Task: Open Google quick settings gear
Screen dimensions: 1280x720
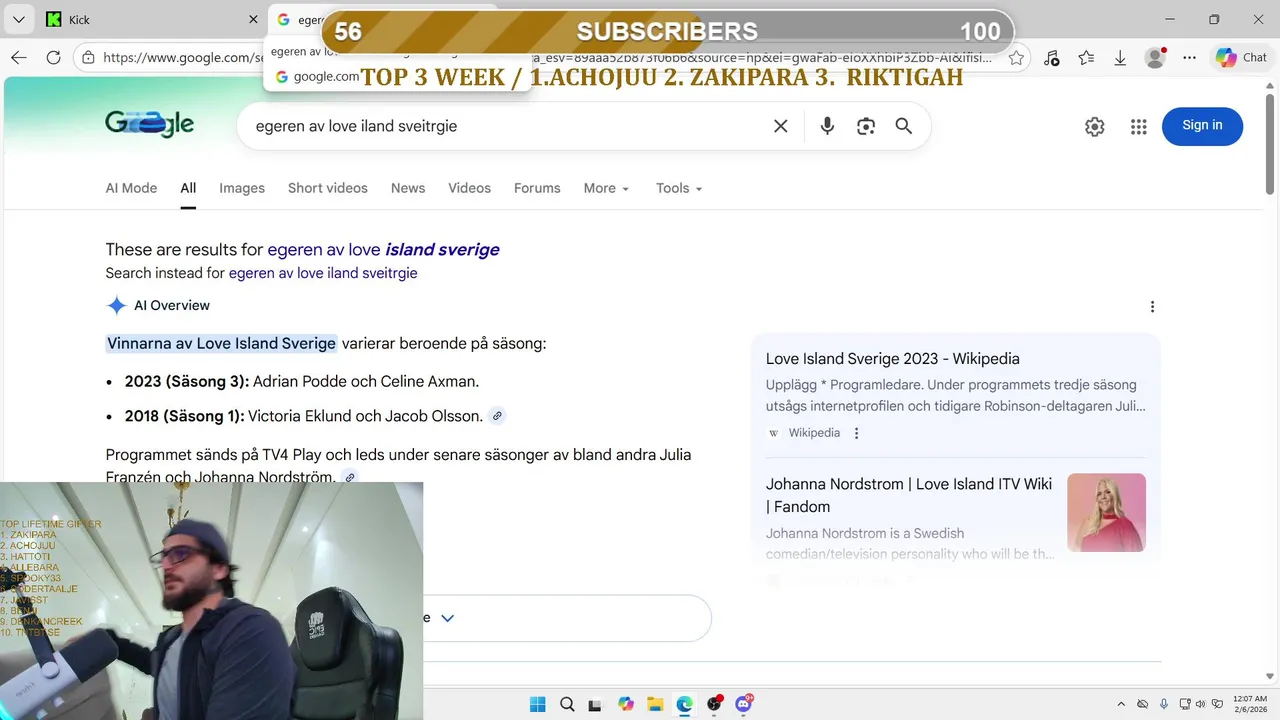Action: [1095, 126]
